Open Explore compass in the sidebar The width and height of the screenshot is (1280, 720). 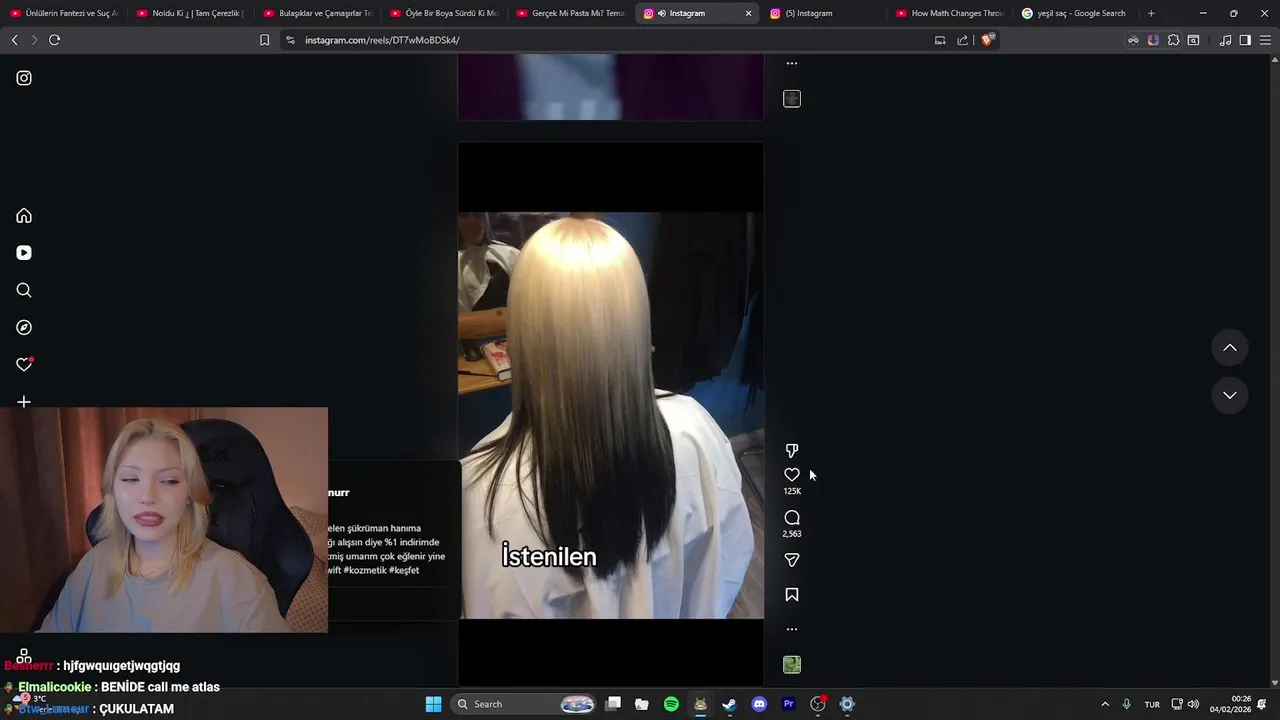(24, 327)
